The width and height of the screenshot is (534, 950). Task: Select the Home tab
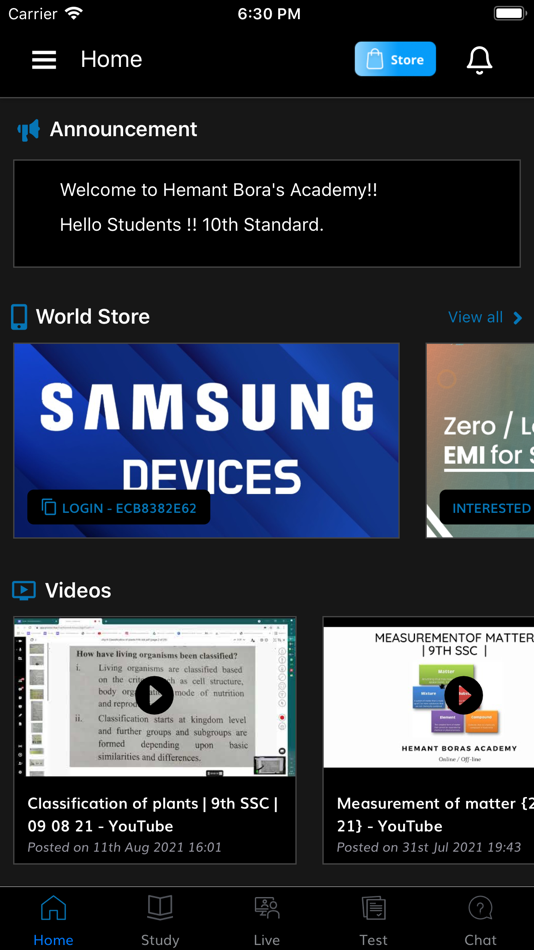tap(53, 920)
